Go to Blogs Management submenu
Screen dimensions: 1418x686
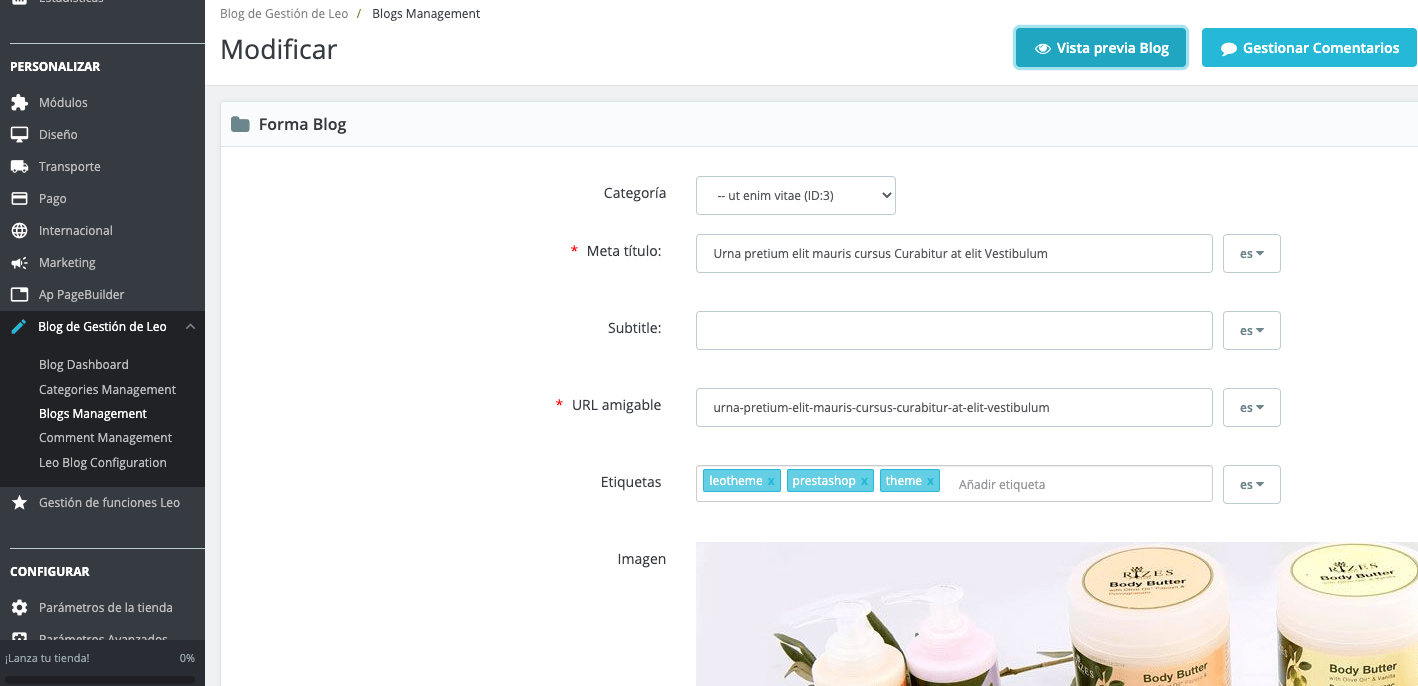93,414
